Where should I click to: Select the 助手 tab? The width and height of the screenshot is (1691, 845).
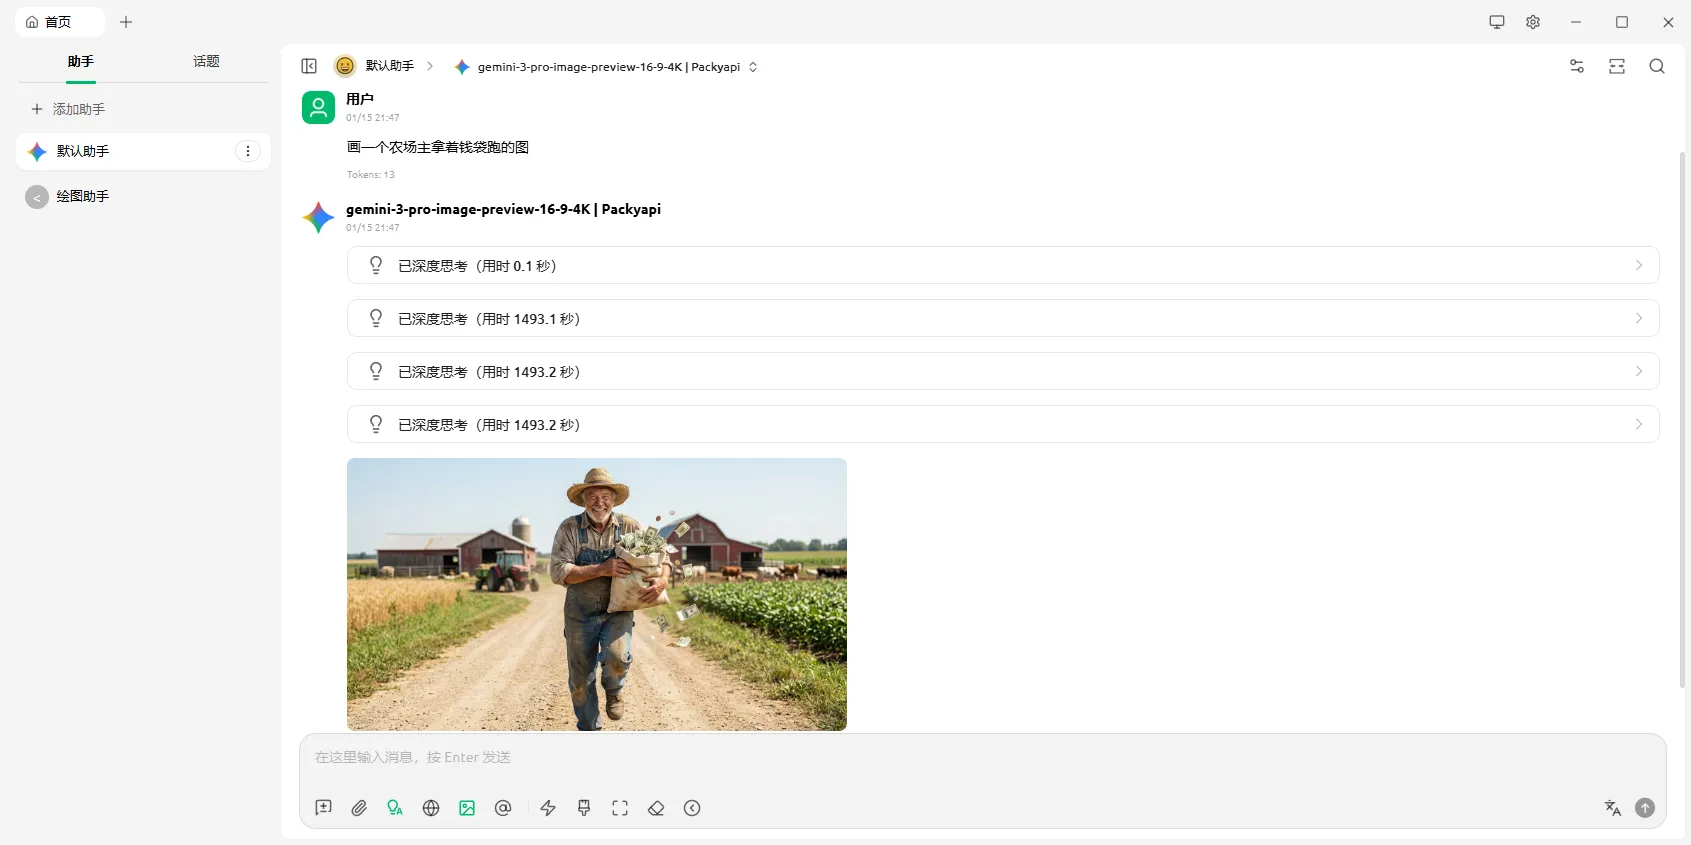(81, 62)
